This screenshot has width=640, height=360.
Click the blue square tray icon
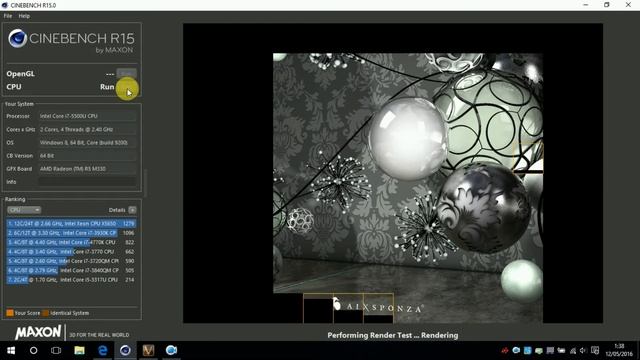(x=527, y=351)
